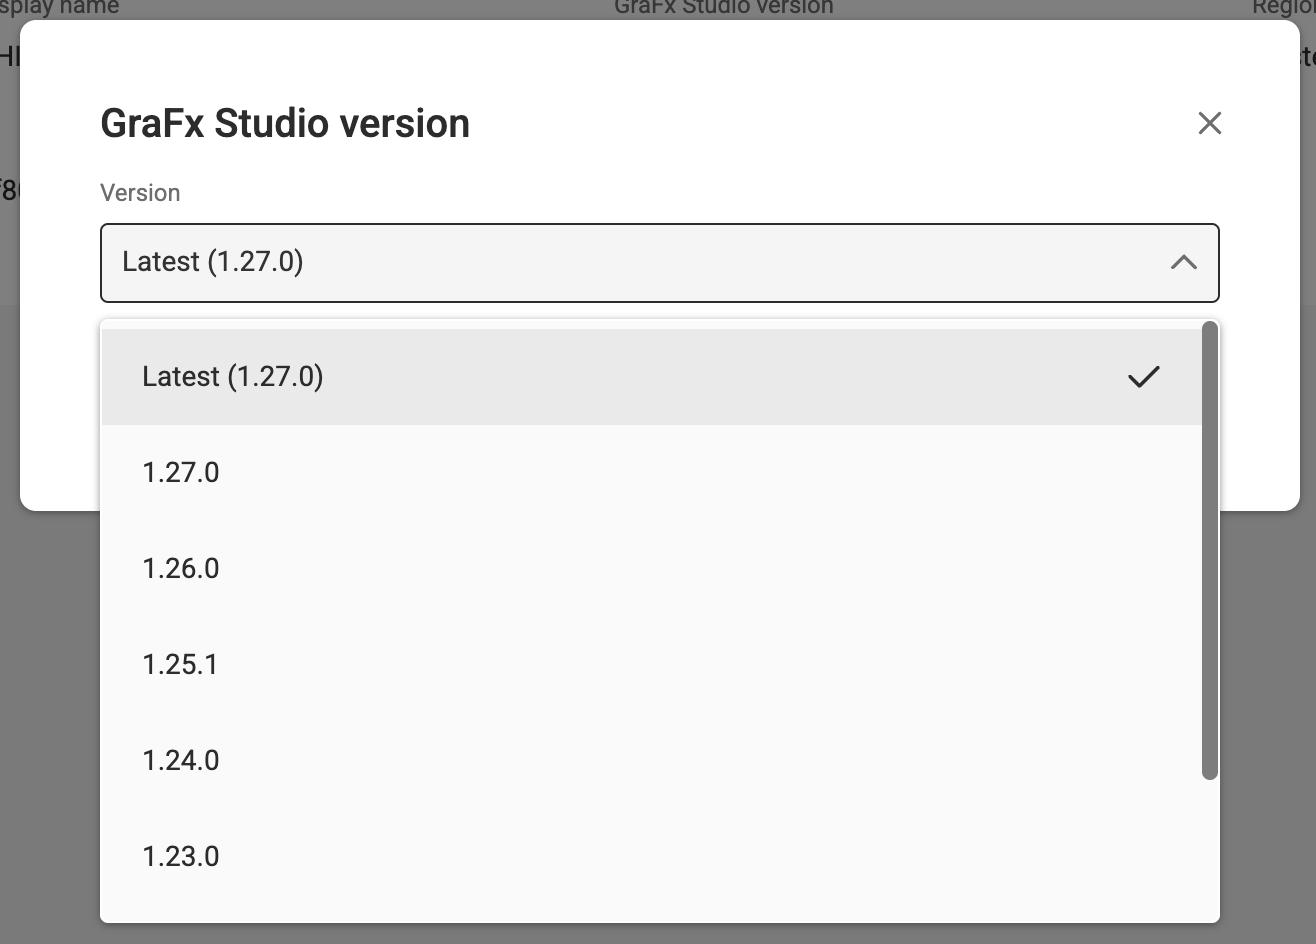Click the dropdown list scrollbar
Viewport: 1316px width, 944px height.
click(1208, 550)
